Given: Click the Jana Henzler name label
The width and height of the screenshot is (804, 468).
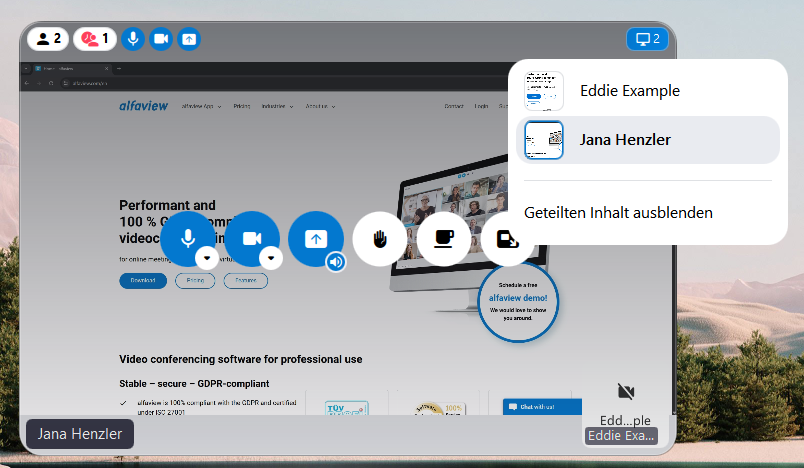Looking at the screenshot, I should (x=80, y=434).
